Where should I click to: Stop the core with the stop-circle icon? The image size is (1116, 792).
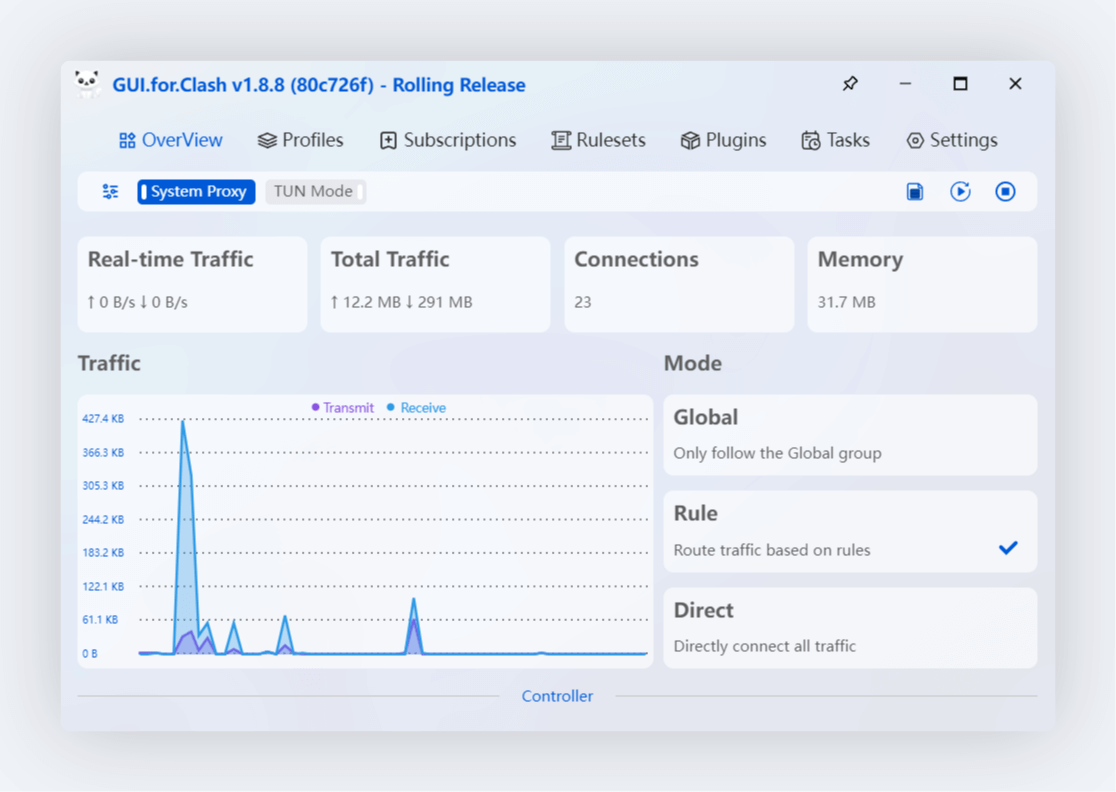tap(1005, 191)
